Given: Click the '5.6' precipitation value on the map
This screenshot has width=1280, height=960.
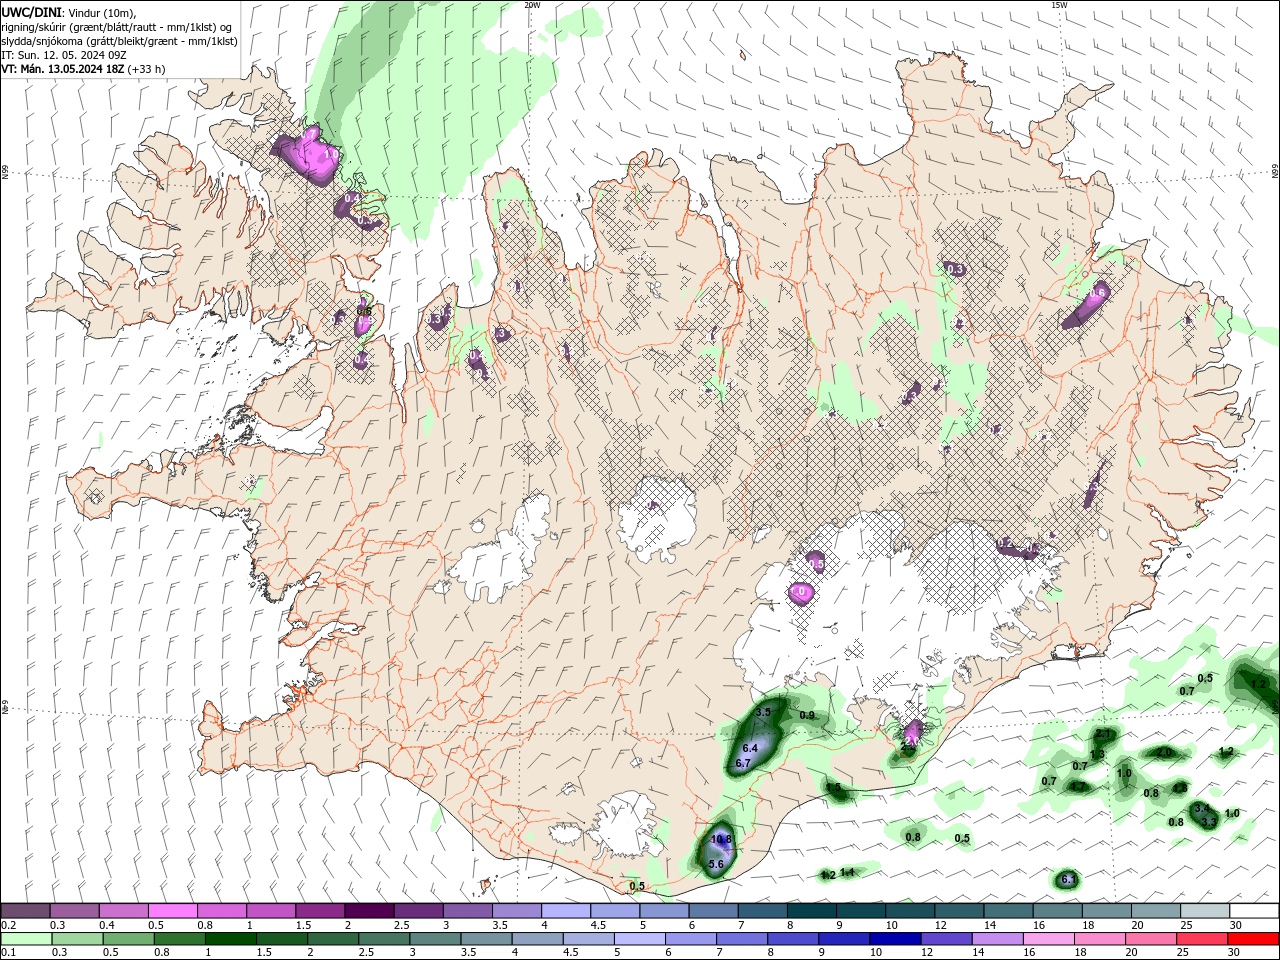Looking at the screenshot, I should click(x=716, y=864).
